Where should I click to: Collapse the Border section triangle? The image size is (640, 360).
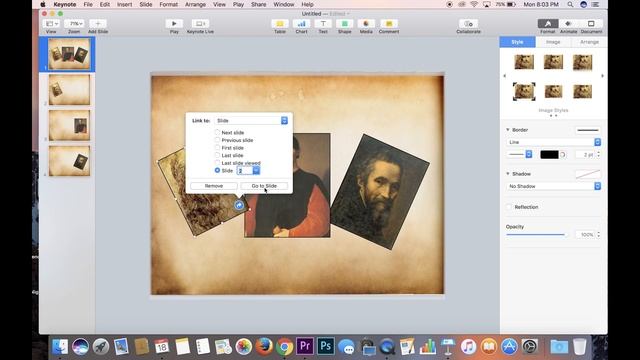click(x=508, y=130)
